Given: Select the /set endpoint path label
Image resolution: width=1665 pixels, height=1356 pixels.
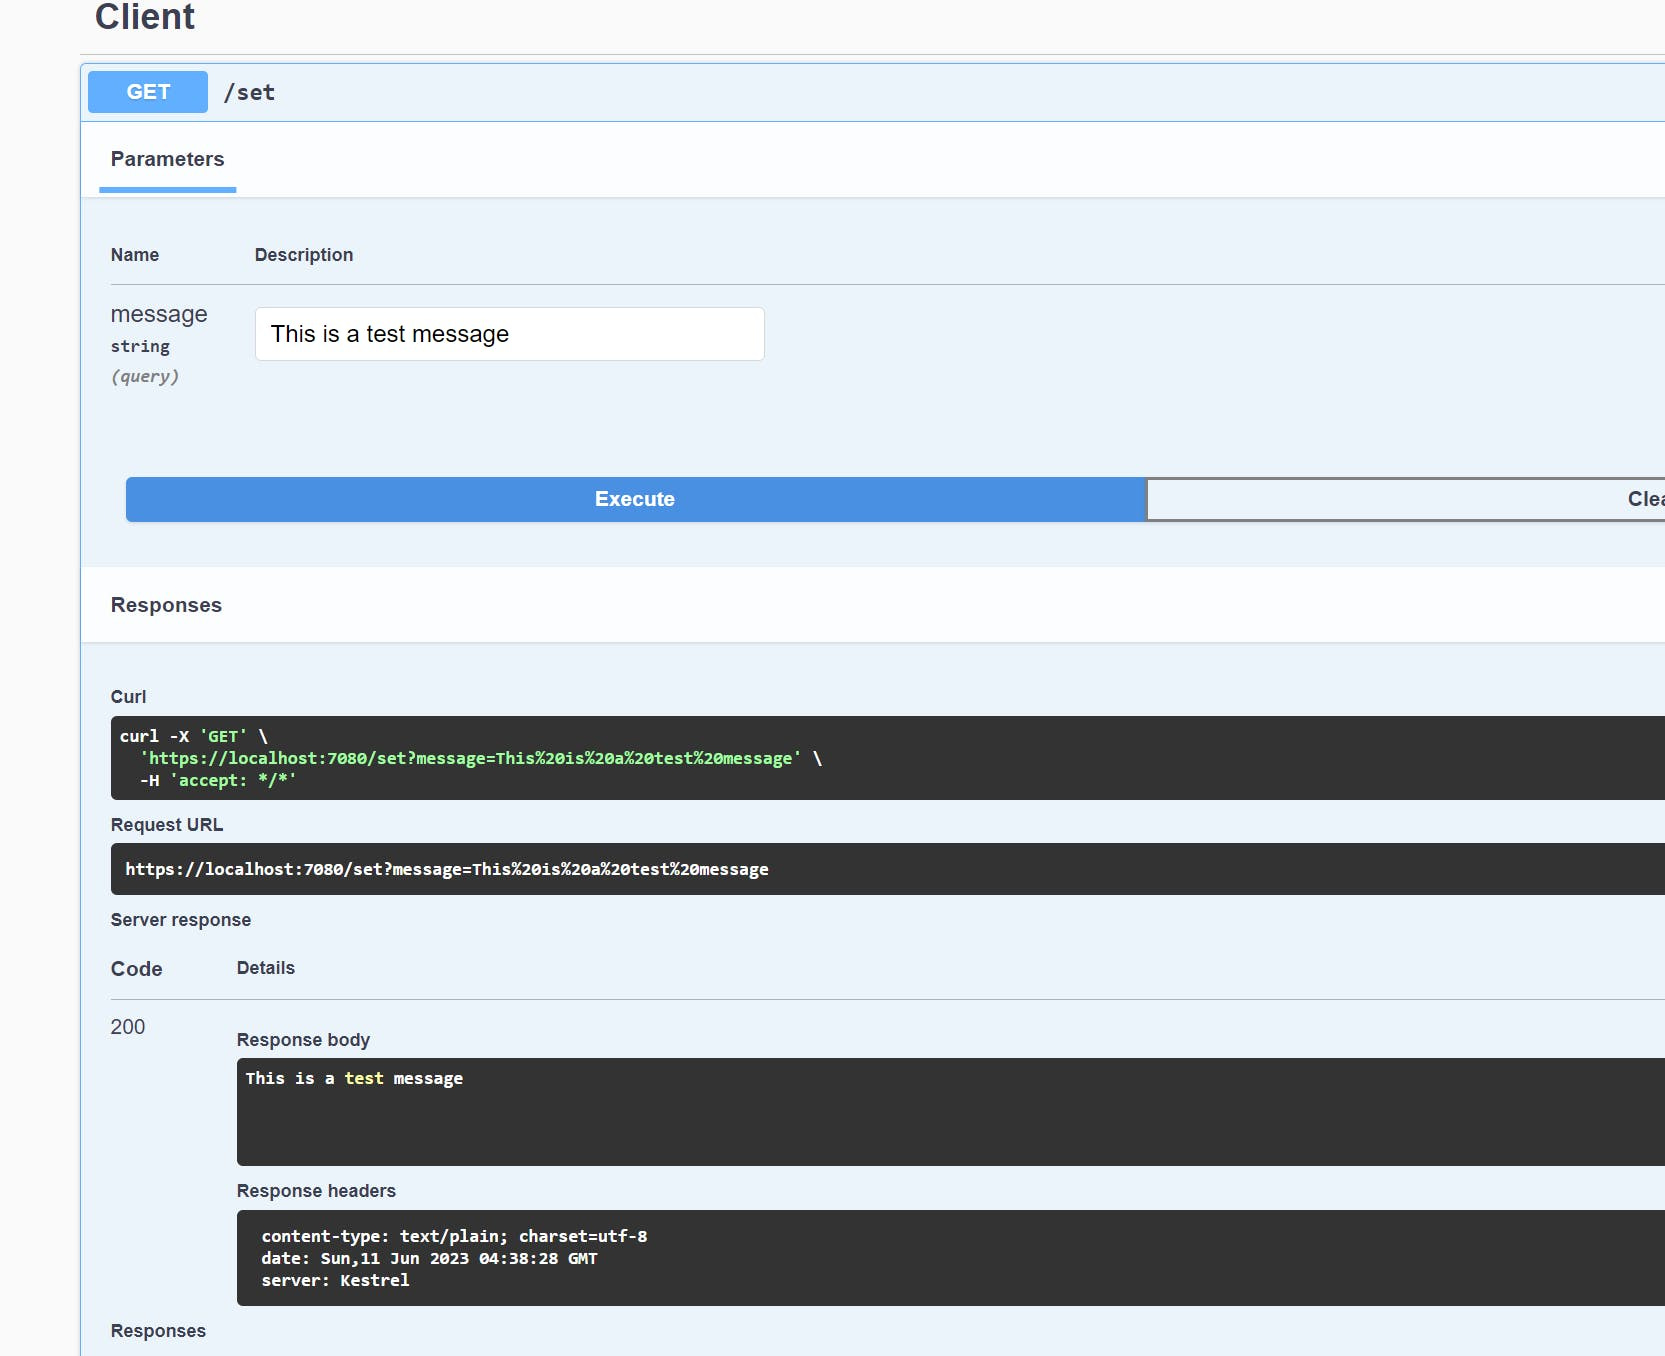Looking at the screenshot, I should click(250, 91).
